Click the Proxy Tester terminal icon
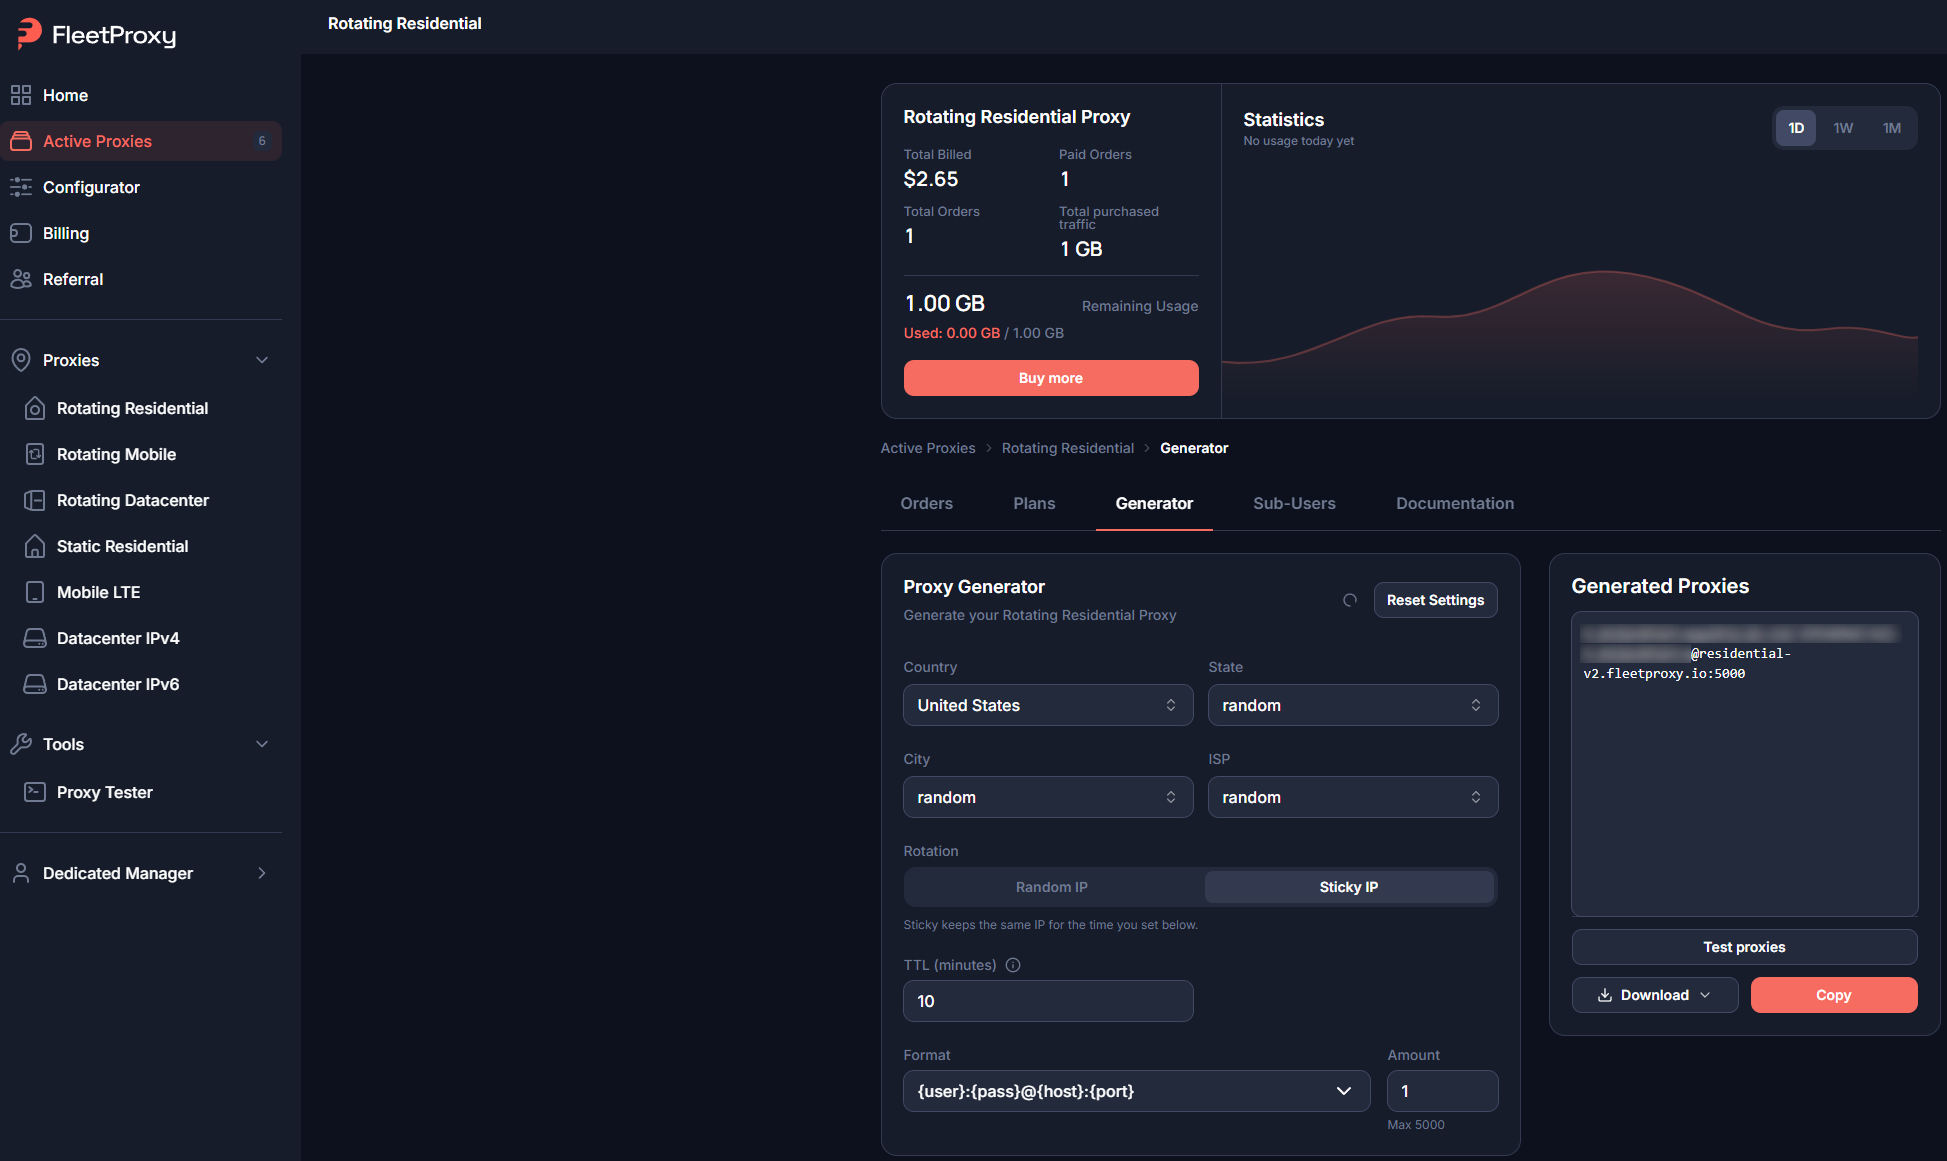Viewport: 1947px width, 1161px height. click(x=35, y=792)
